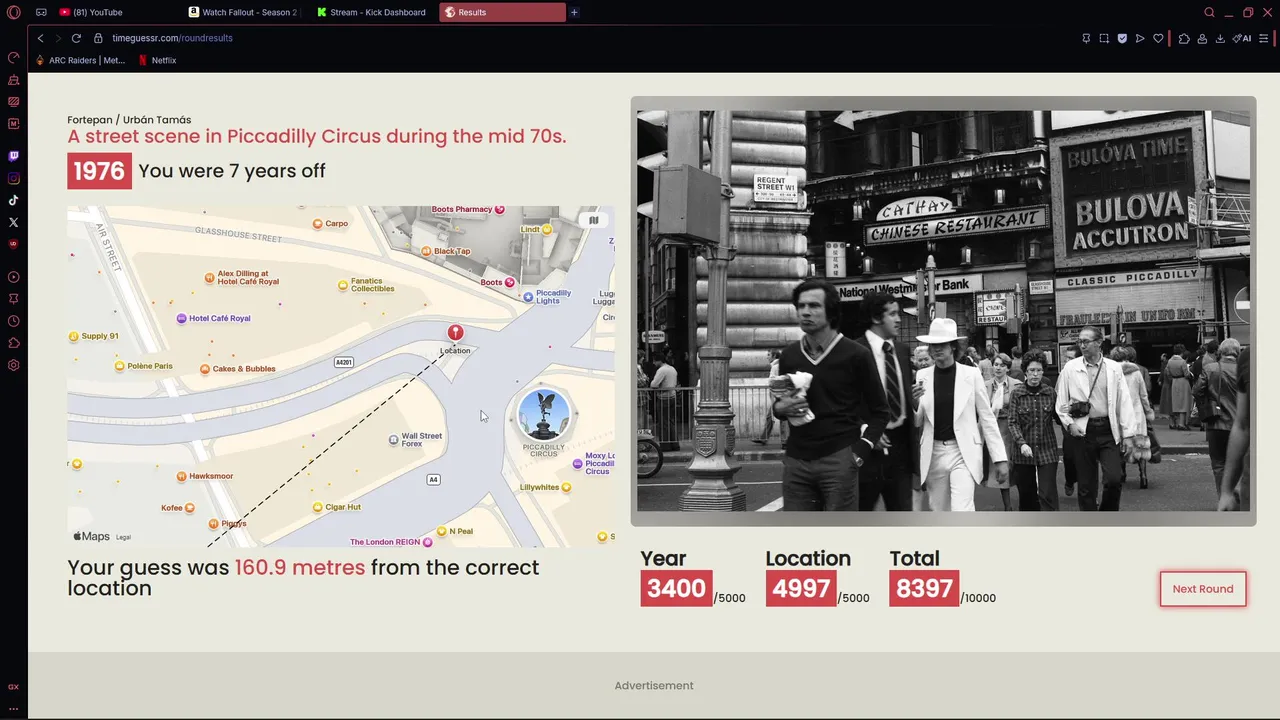The width and height of the screenshot is (1280, 720).
Task: Open the ARC Raiders bookmark
Action: [x=80, y=60]
